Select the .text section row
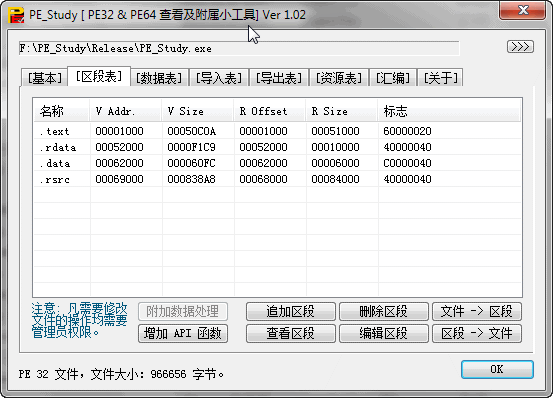The image size is (553, 398). [x=277, y=131]
